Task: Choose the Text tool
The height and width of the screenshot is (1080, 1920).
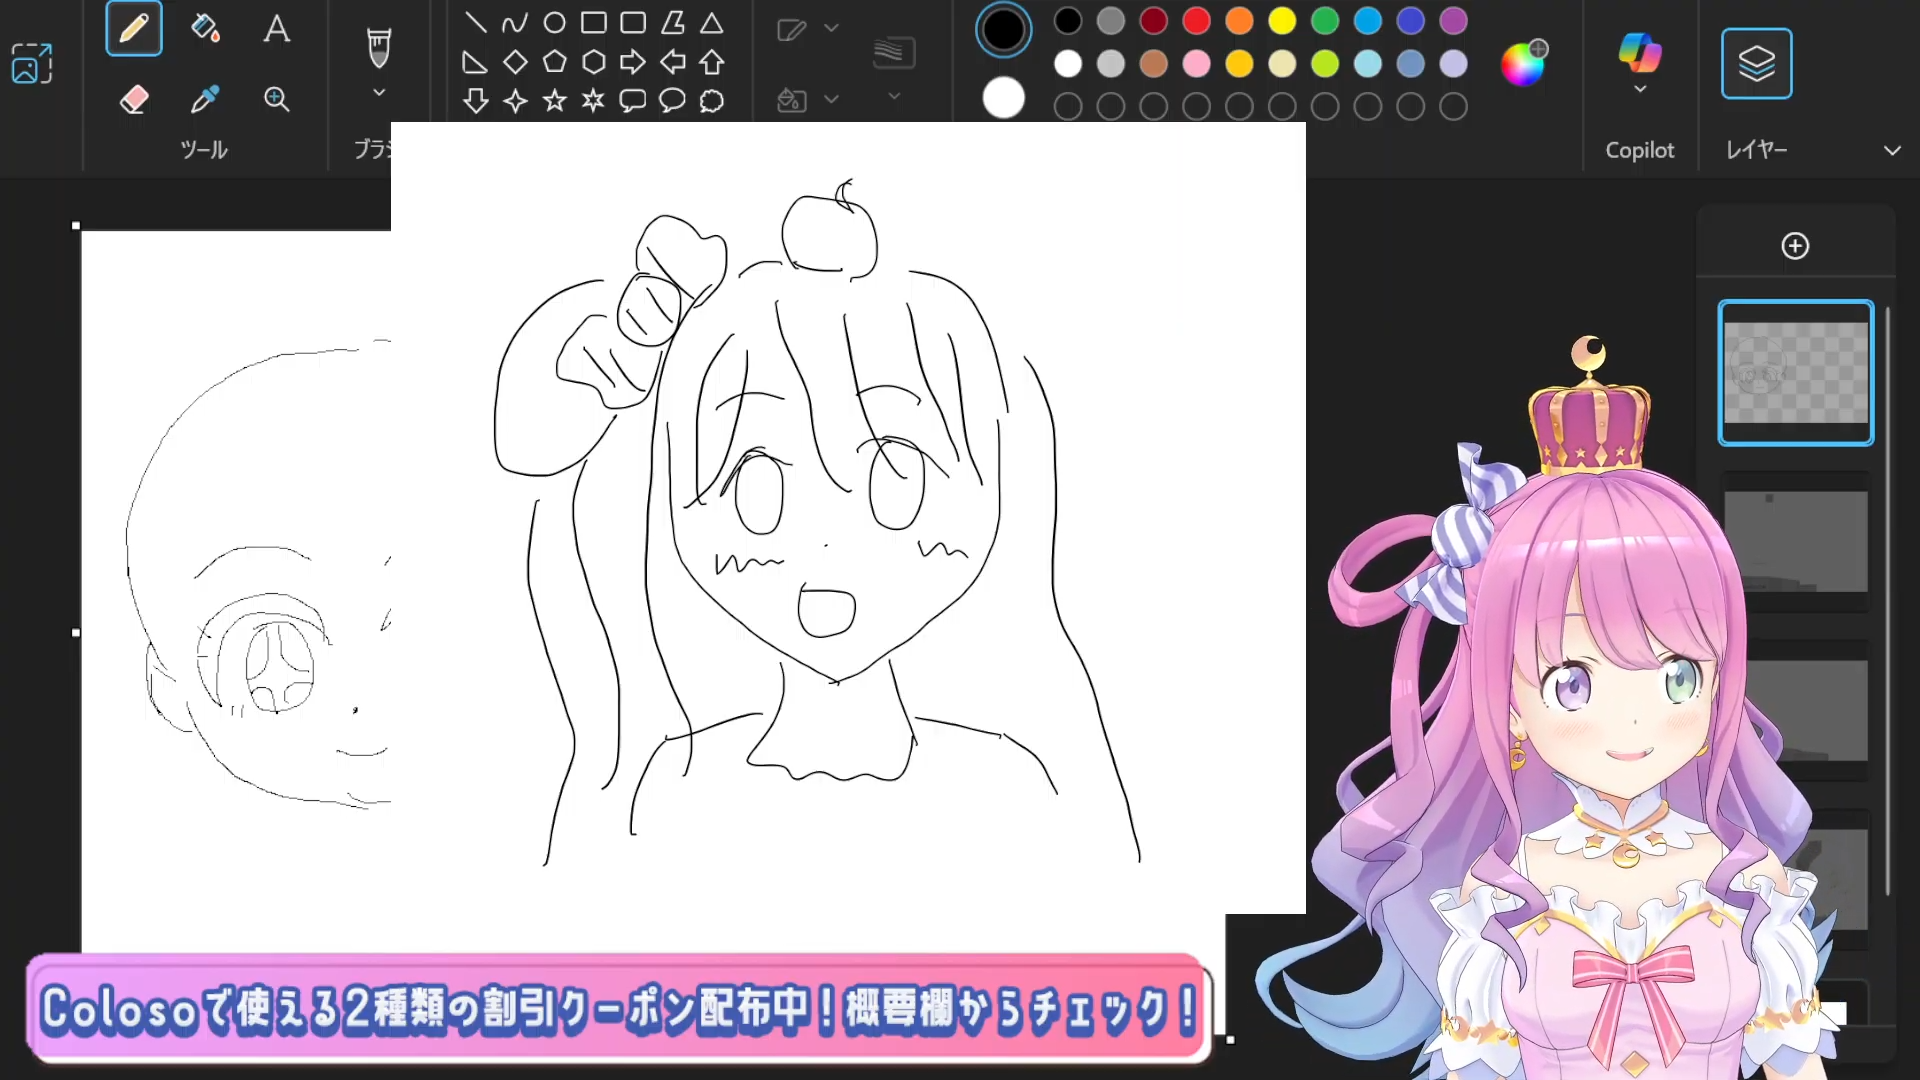Action: (x=277, y=28)
